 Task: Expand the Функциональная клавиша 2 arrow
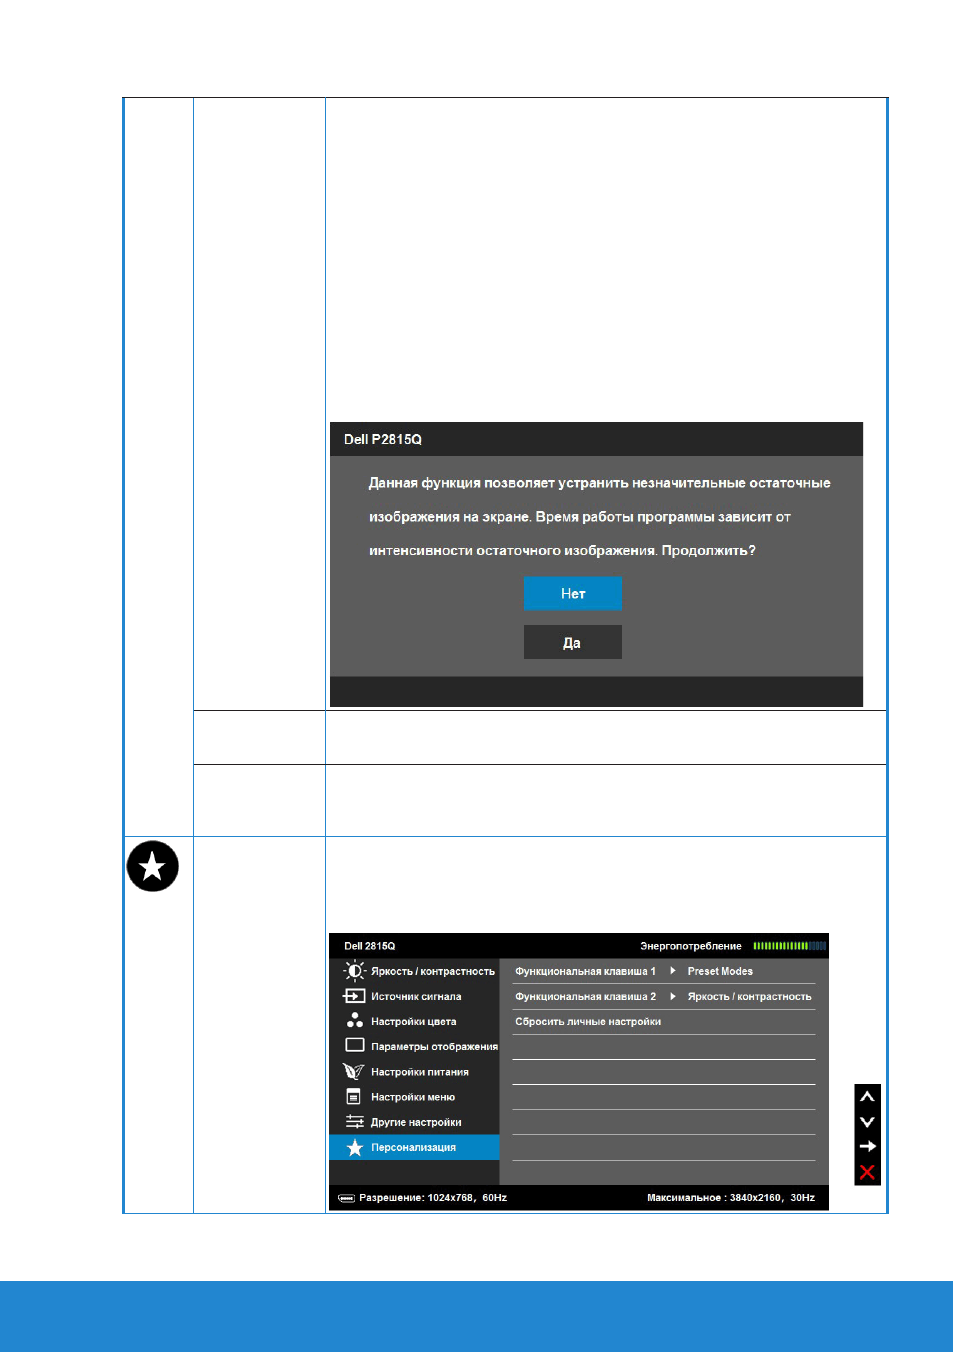click(673, 996)
